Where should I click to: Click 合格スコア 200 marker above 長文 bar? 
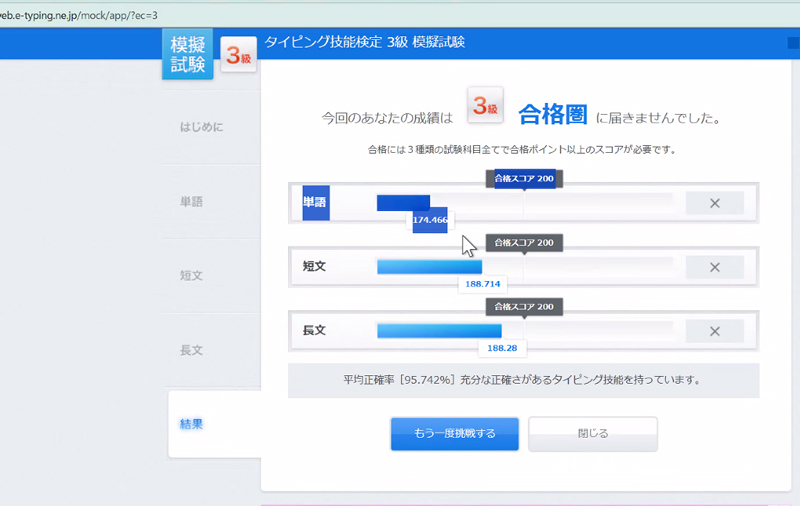(x=524, y=307)
